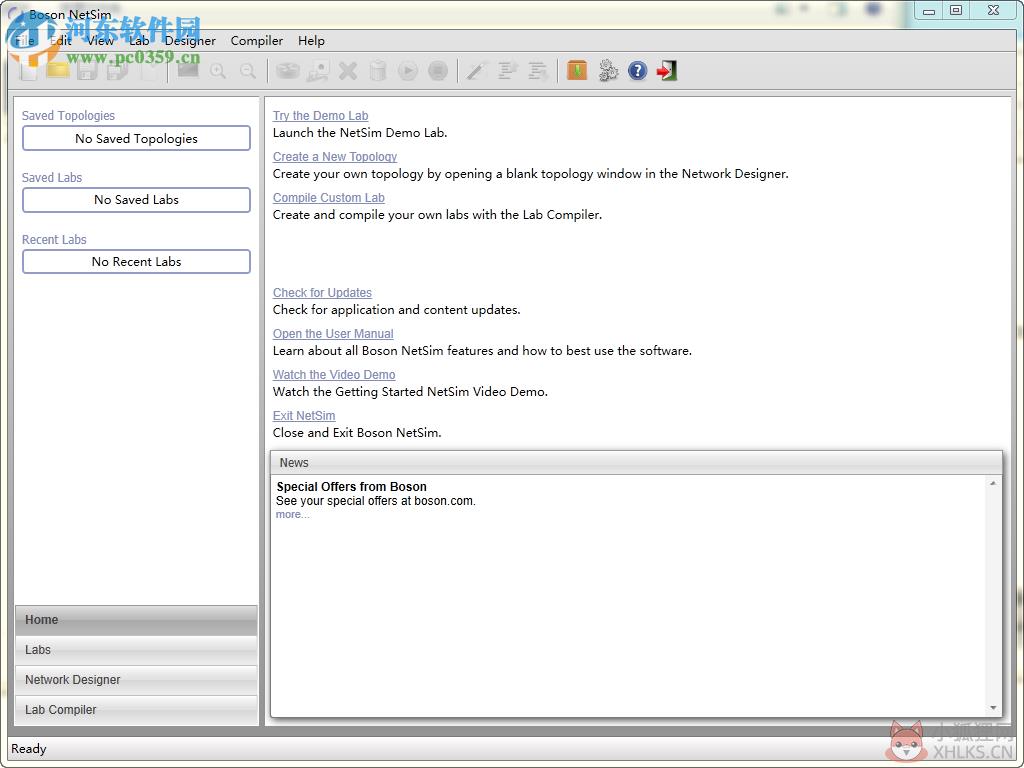Viewport: 1024px width, 768px height.
Task: Maximize the Boson NetSim window
Action: click(x=955, y=10)
